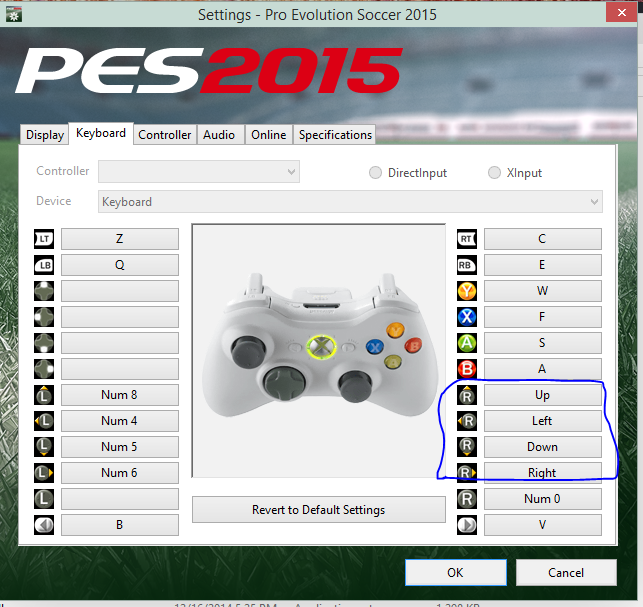
Task: Click the RT key binding C
Action: tap(543, 239)
